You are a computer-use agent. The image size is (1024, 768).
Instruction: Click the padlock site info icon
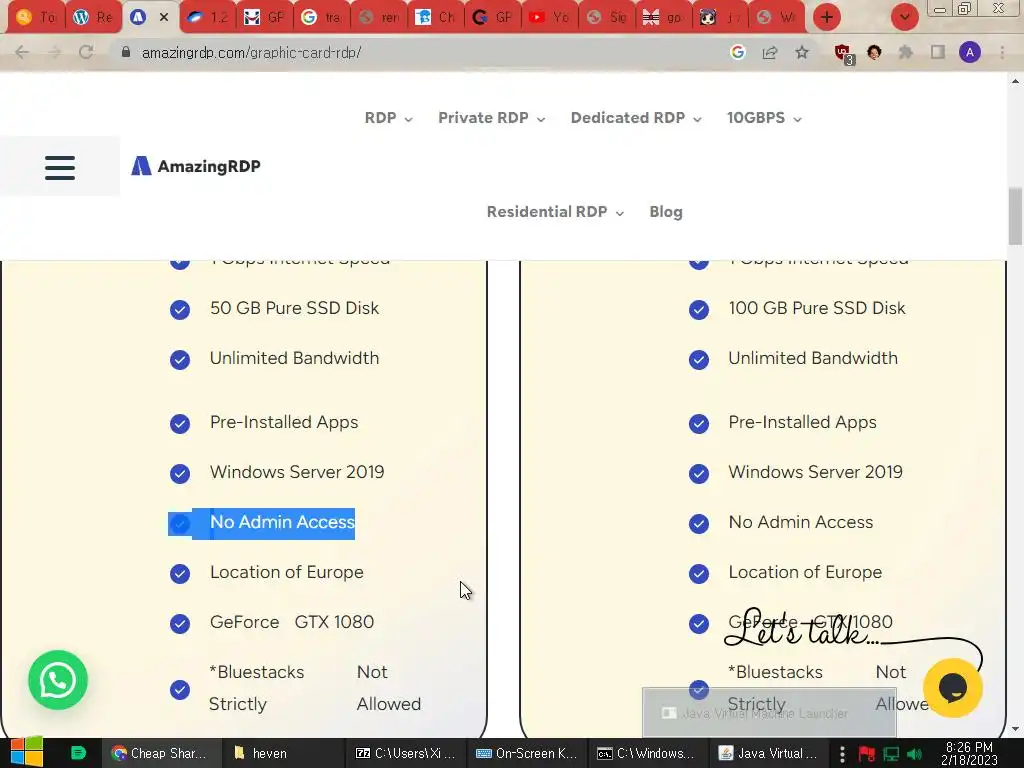point(126,52)
